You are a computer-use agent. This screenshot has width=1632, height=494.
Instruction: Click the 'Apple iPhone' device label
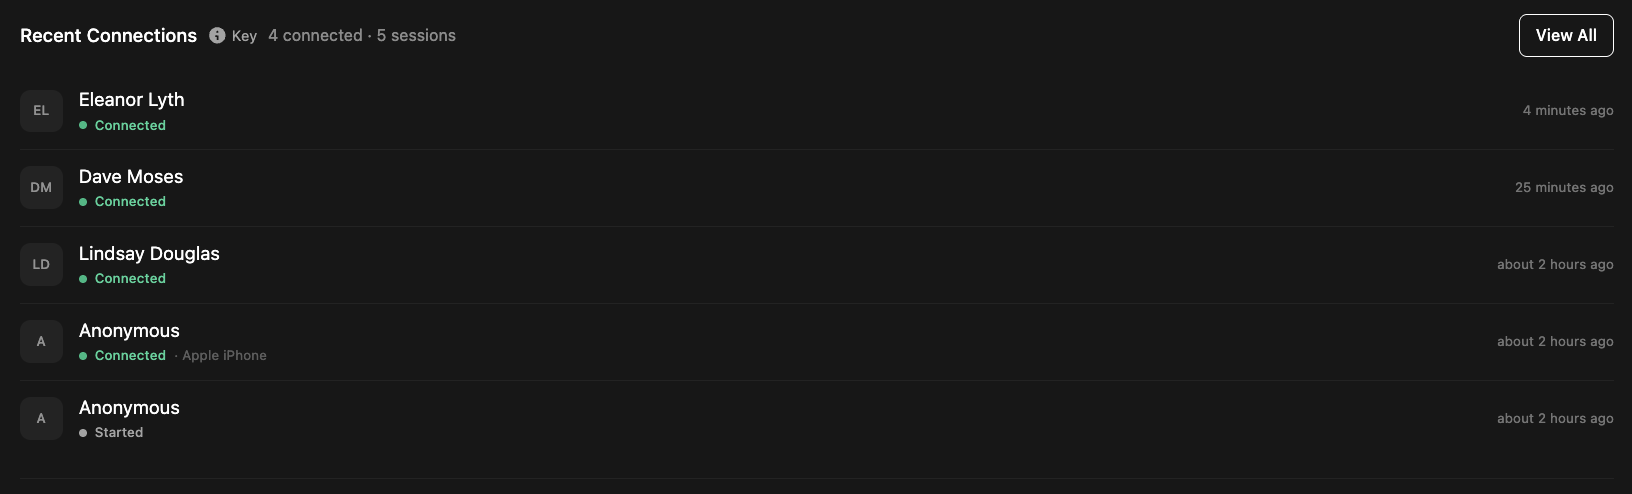coord(224,356)
